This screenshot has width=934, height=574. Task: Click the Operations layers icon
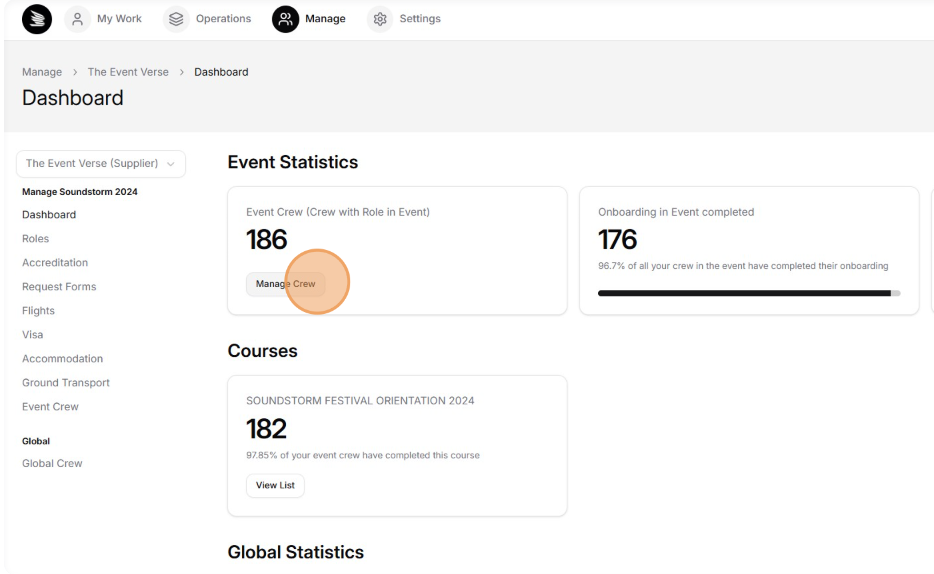point(176,19)
